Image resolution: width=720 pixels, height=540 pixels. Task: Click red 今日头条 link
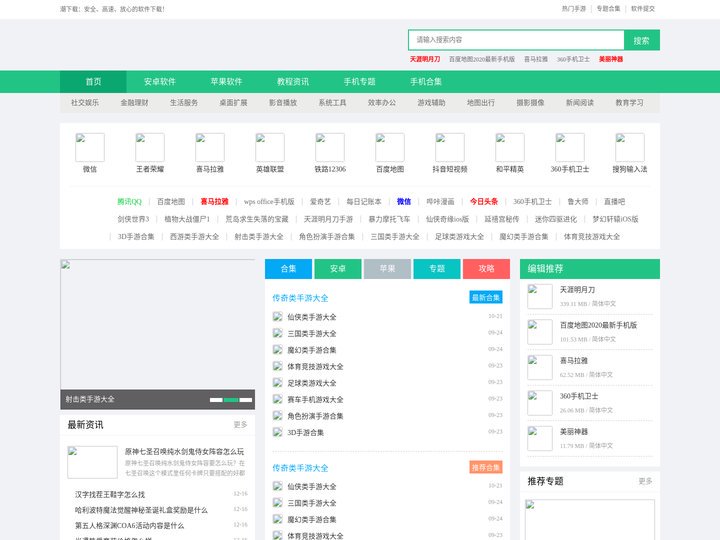tap(484, 202)
